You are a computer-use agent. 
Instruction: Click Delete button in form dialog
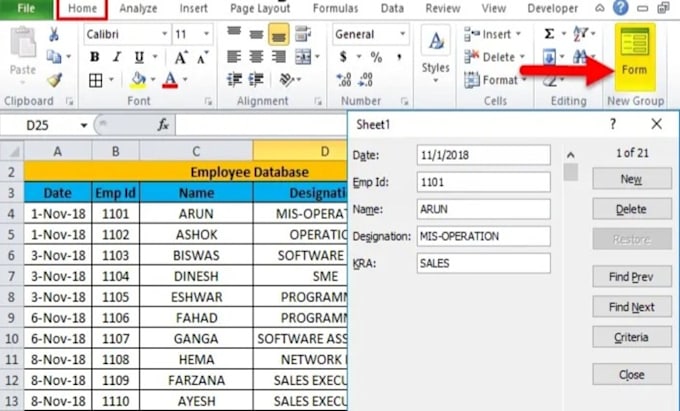pos(632,209)
